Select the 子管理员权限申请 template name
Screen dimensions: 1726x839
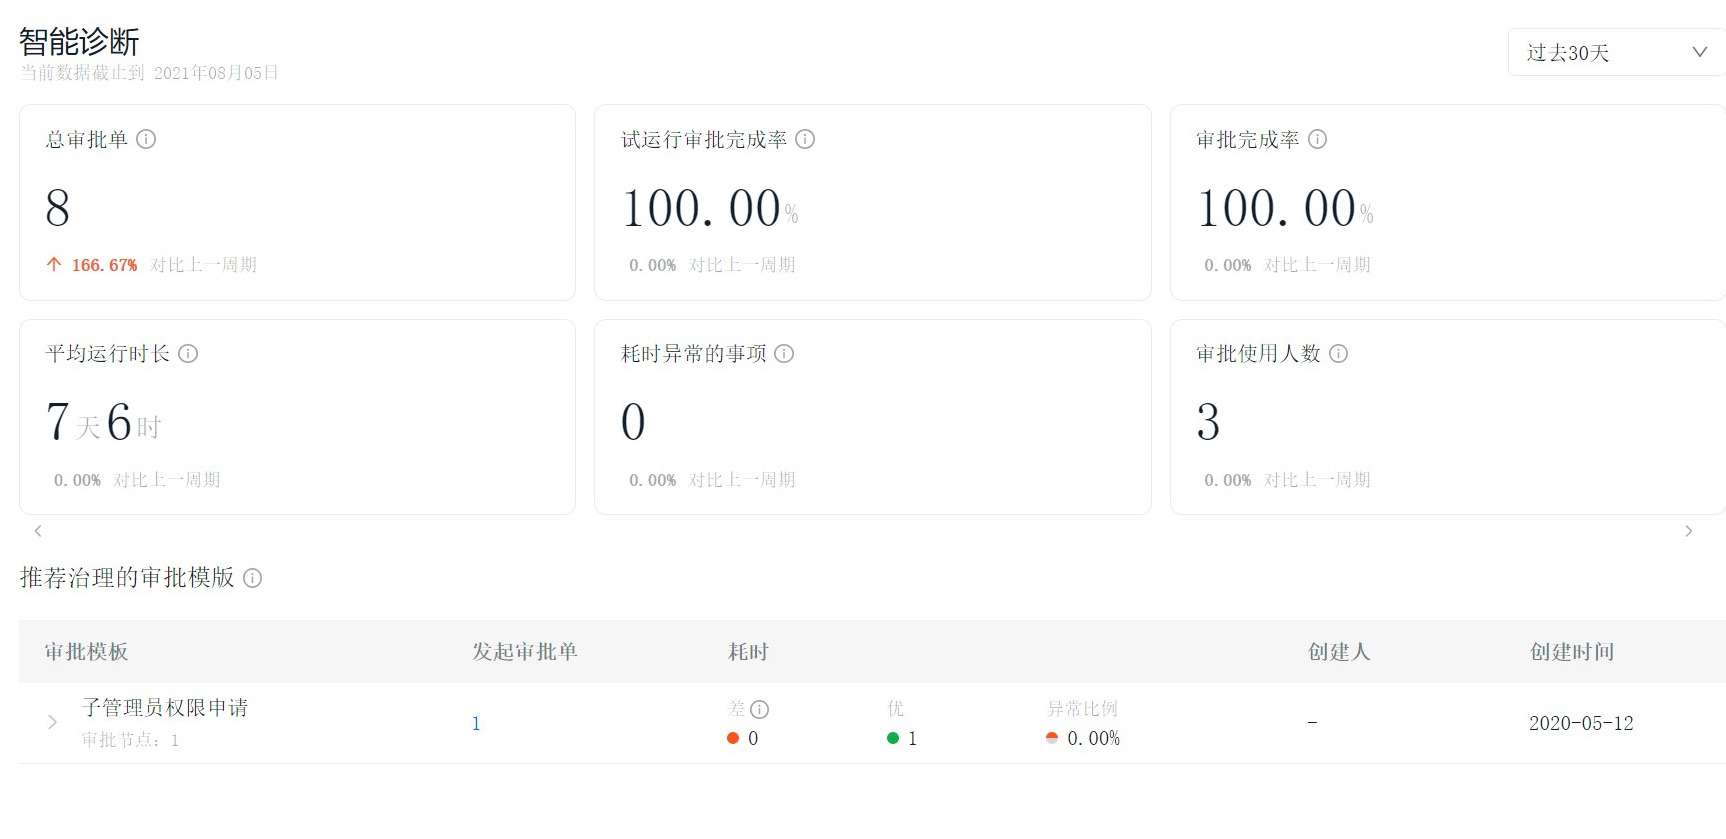(x=165, y=707)
